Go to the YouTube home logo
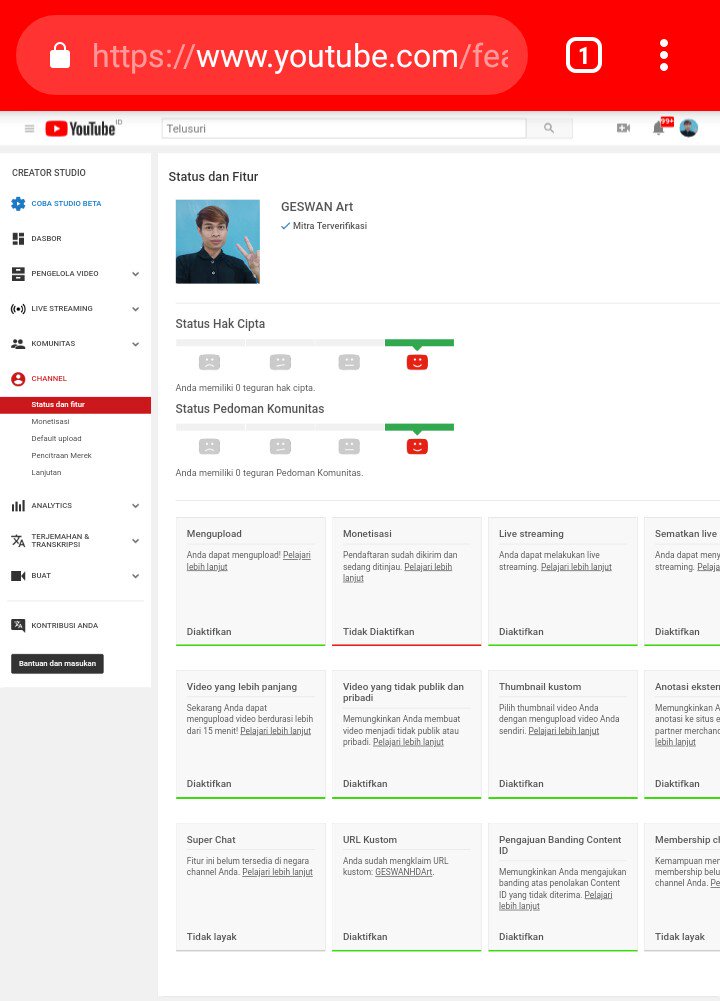Viewport: 720px width, 1001px height. tap(80, 128)
